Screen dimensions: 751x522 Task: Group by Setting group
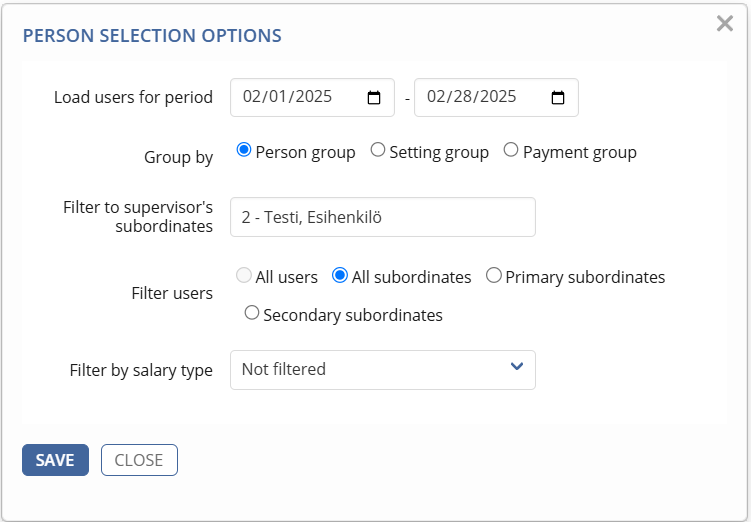[x=377, y=150]
